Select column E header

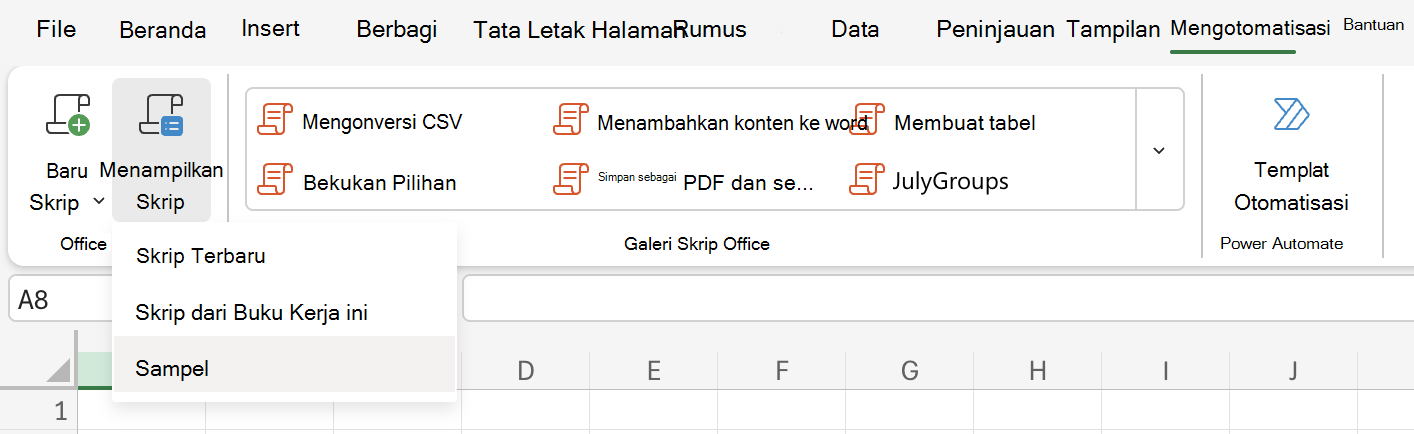click(x=653, y=371)
